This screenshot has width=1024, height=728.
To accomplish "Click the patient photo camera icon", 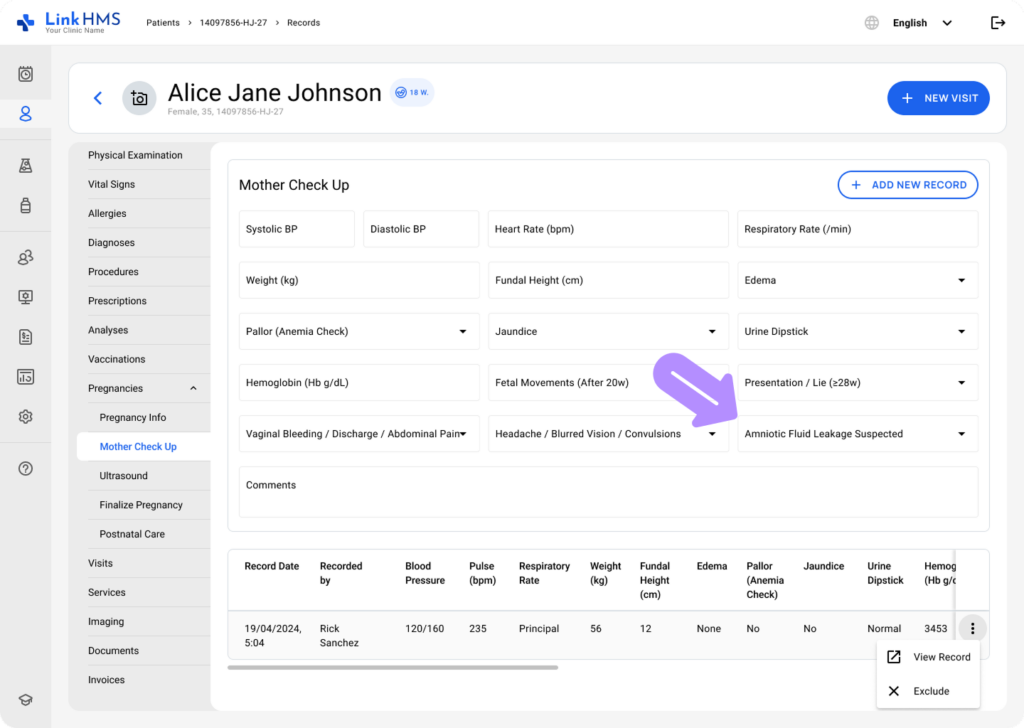I will coord(139,98).
